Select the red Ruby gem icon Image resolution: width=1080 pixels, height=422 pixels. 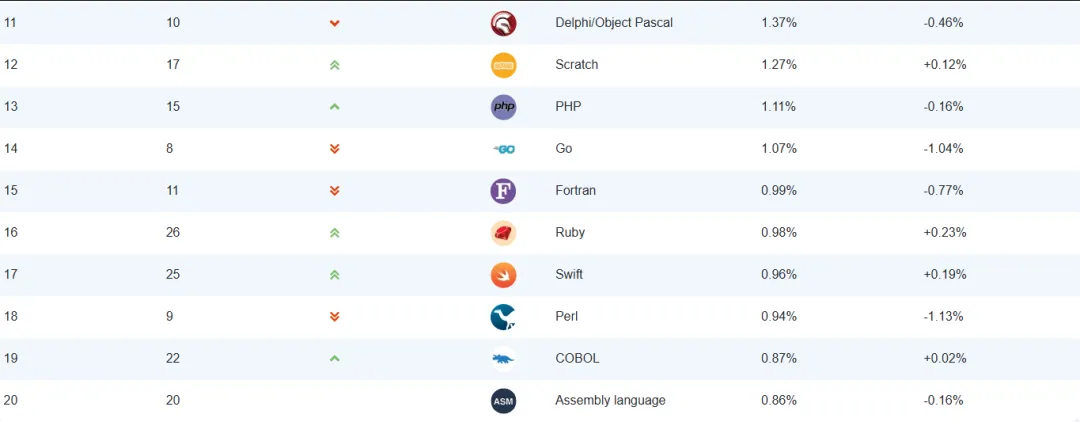coord(503,233)
